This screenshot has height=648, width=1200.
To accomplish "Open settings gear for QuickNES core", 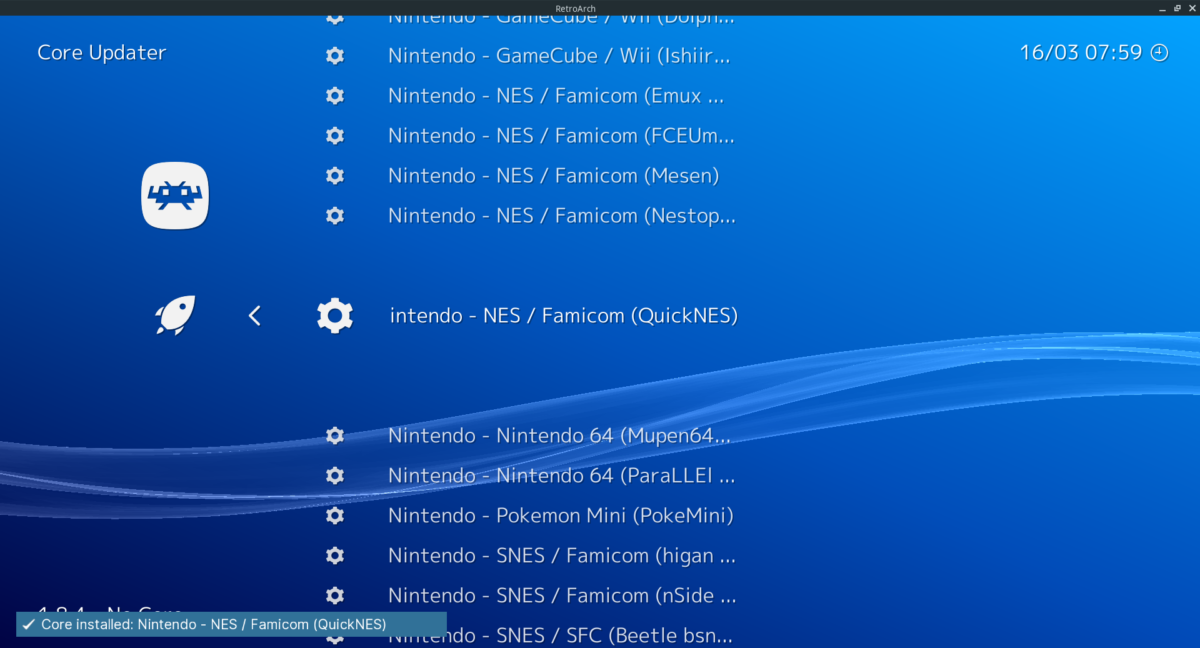I will 334,315.
